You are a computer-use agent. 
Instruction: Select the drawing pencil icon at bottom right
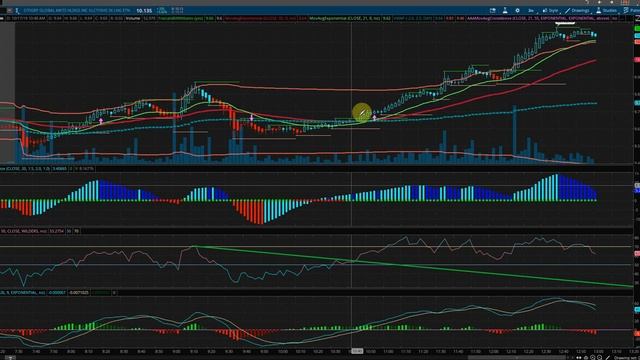[x=608, y=358]
